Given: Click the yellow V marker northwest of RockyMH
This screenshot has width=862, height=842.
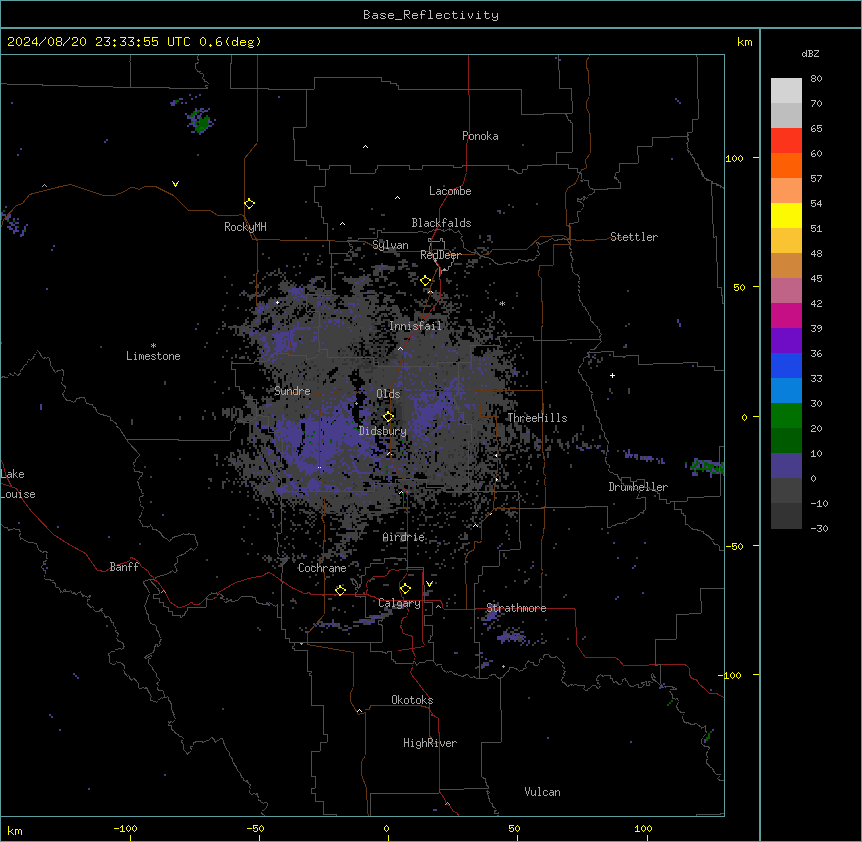Looking at the screenshot, I should click(175, 184).
